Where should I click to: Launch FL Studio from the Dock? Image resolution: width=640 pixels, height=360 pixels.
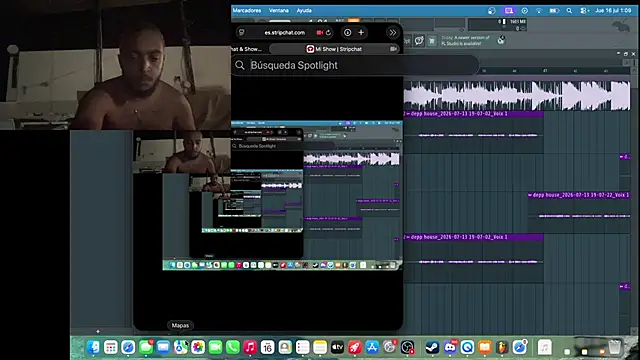(502, 347)
